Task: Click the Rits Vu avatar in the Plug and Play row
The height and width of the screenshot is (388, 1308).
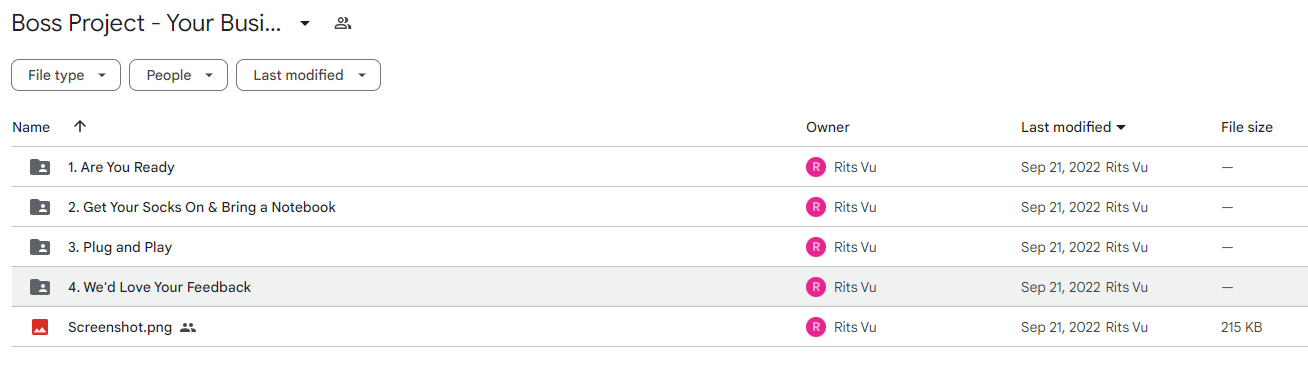Action: (816, 247)
